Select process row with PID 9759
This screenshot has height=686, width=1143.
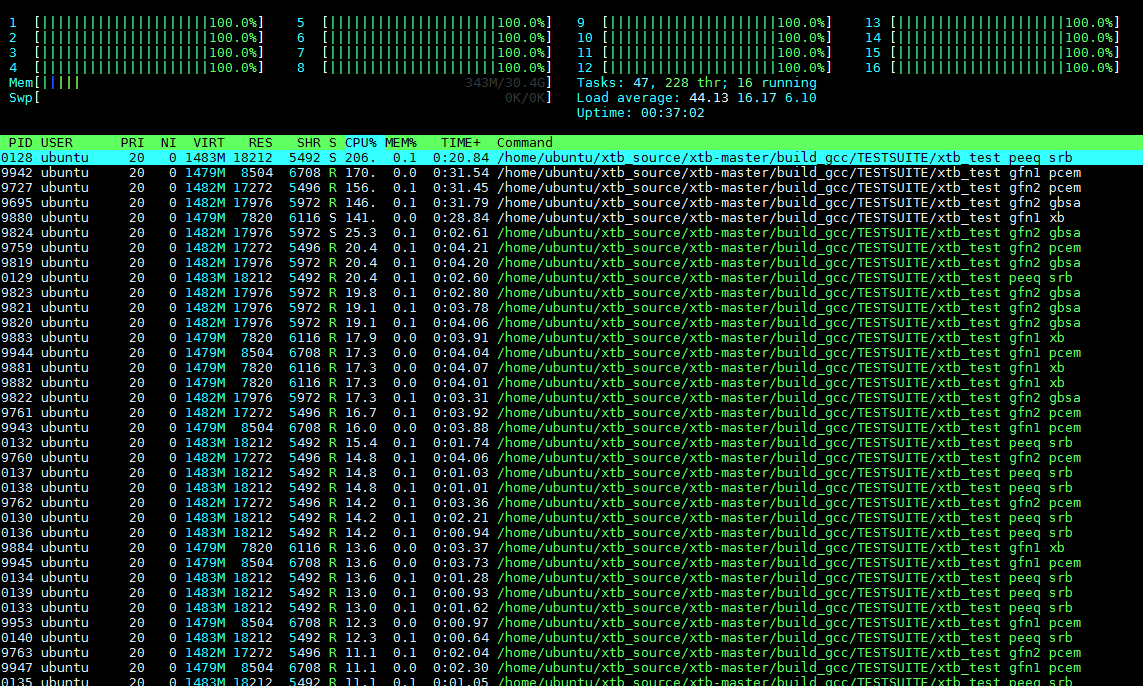[572, 248]
